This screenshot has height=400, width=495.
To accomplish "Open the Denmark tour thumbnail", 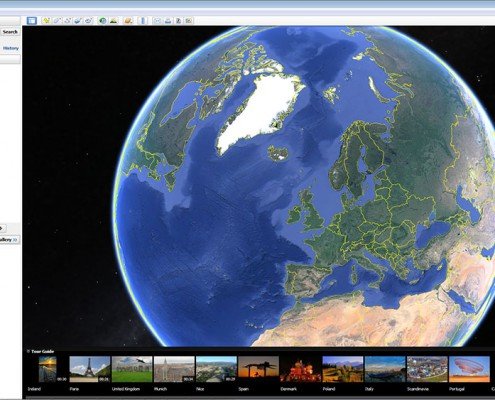I will tap(301, 369).
